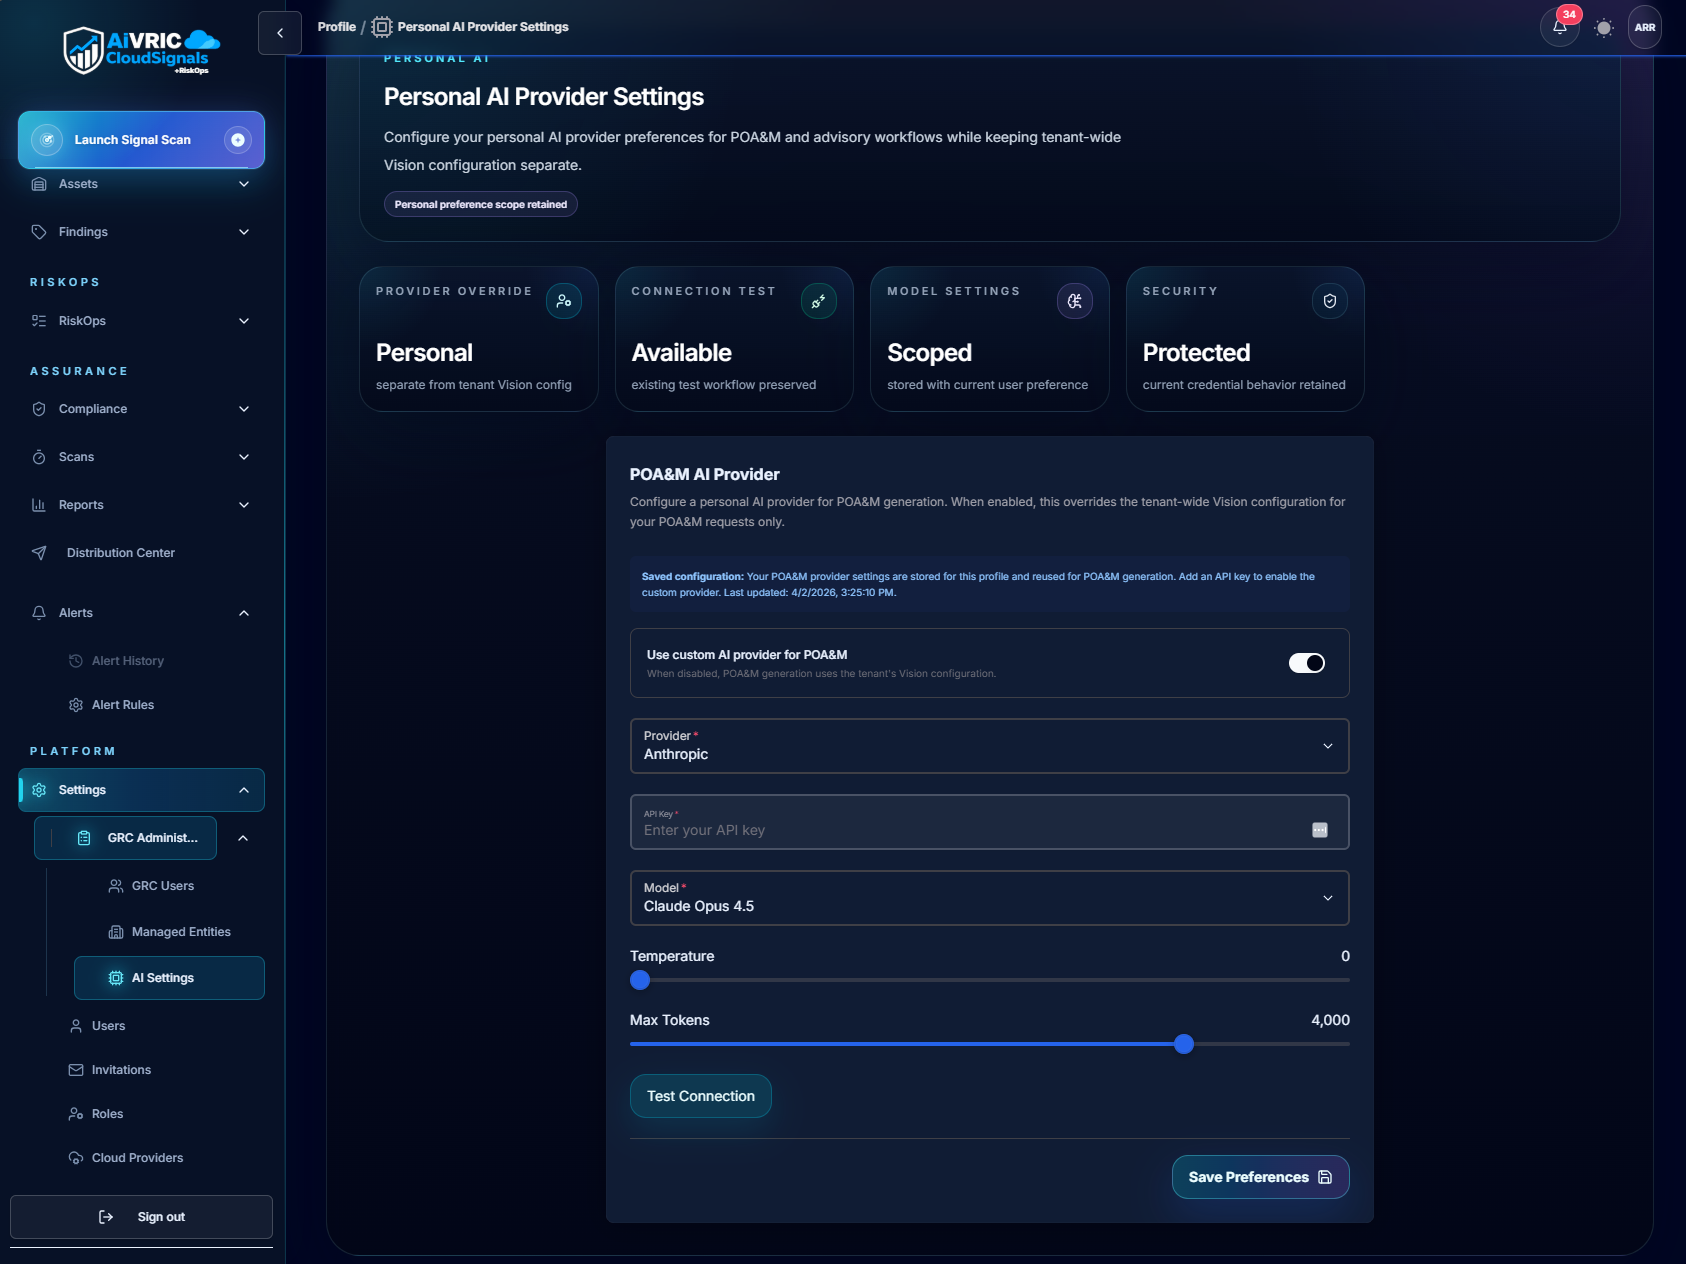Click the Invitations envelope icon
1686x1264 pixels.
coord(76,1070)
